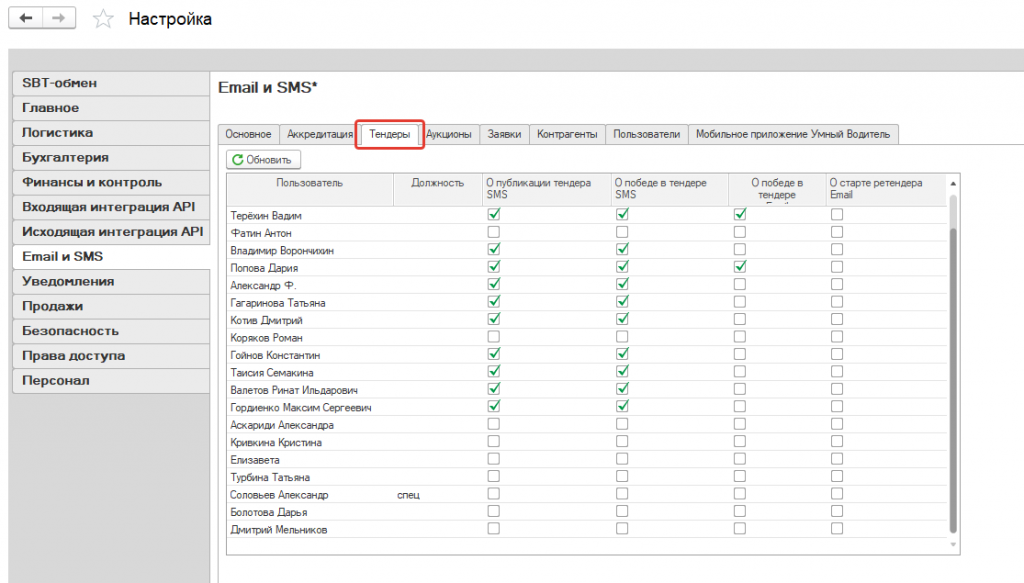The height and width of the screenshot is (583, 1024).
Task: Uncheck tender win SMS for Владимир Ворончихин
Action: (622, 249)
